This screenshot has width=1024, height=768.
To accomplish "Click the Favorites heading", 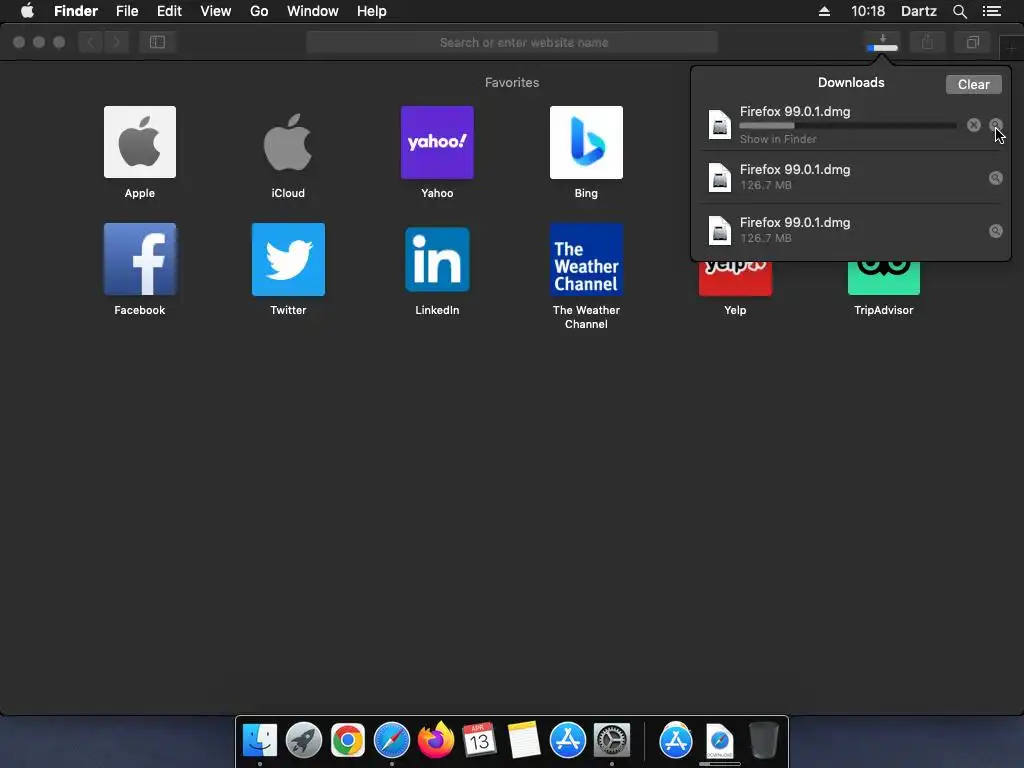I will coord(512,82).
